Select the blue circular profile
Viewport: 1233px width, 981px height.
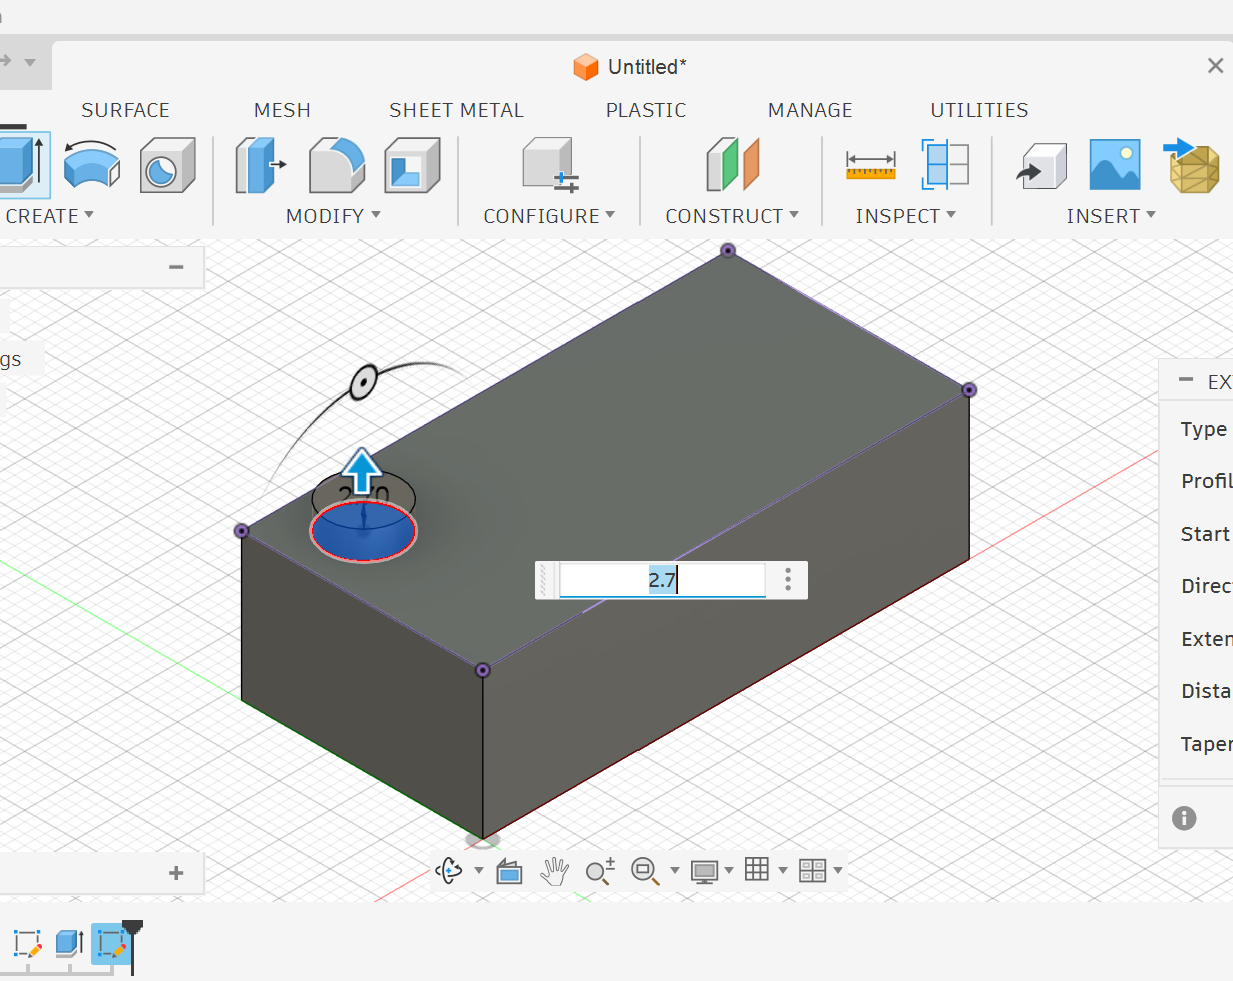pos(363,532)
